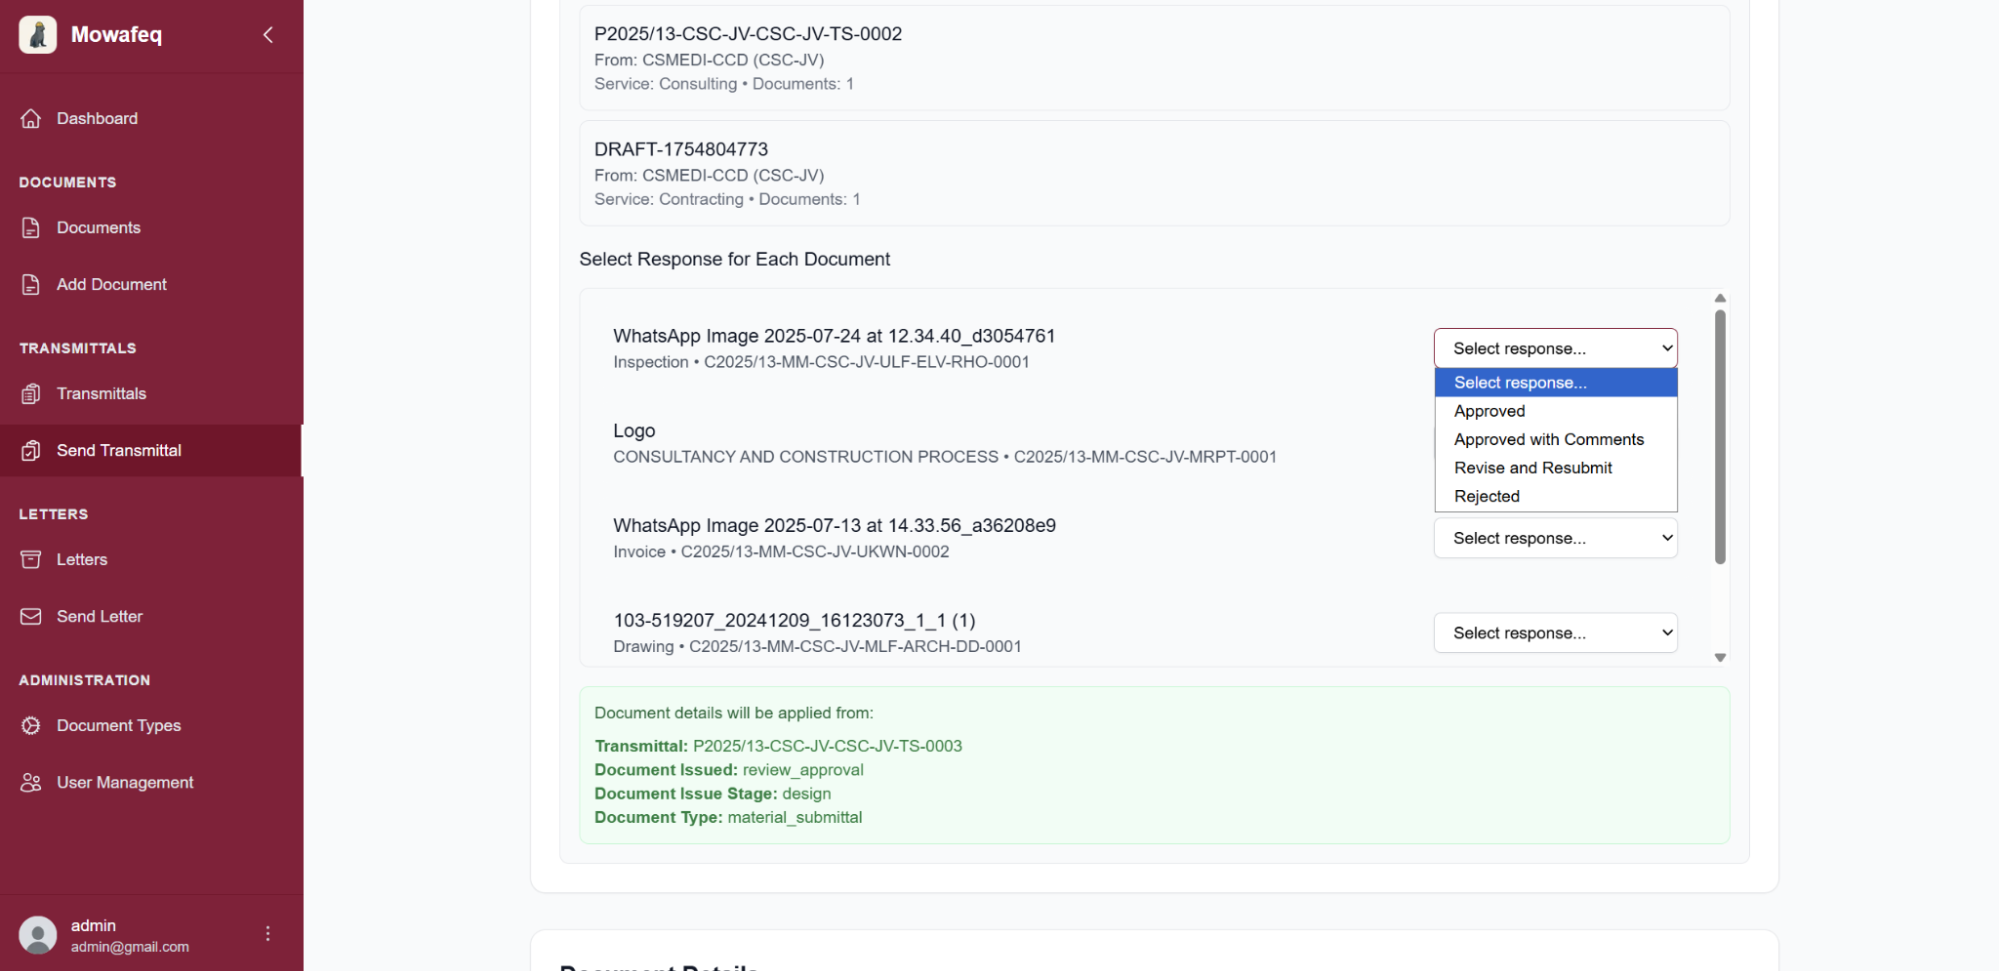Pick Revise and Resubmit from the list
Viewport: 1999px width, 972px height.
(1532, 468)
